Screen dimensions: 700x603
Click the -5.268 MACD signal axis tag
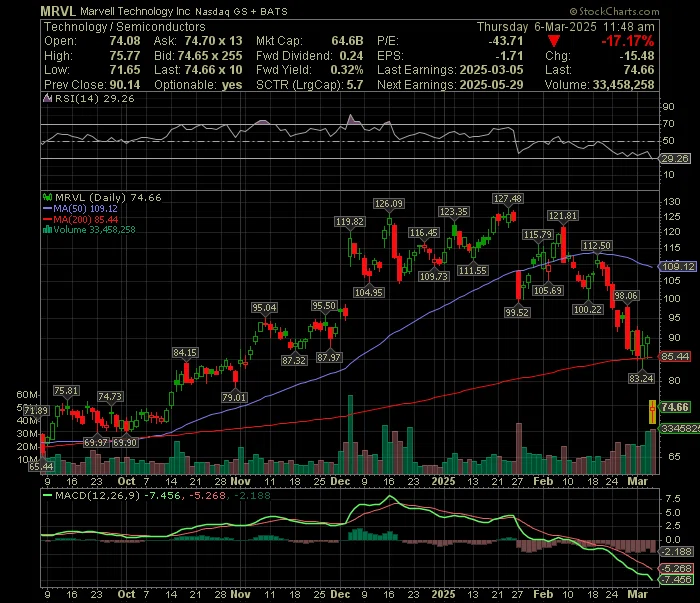click(x=677, y=569)
